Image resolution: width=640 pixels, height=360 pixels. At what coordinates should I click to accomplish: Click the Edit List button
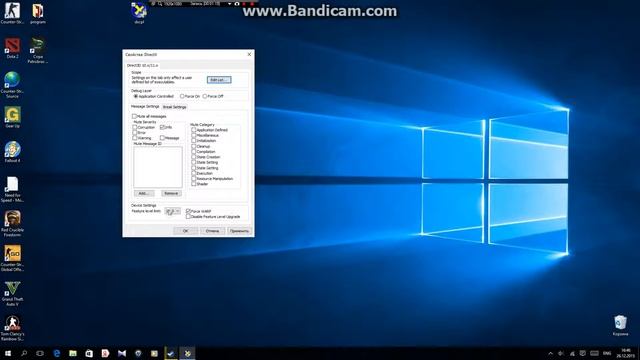pos(219,80)
